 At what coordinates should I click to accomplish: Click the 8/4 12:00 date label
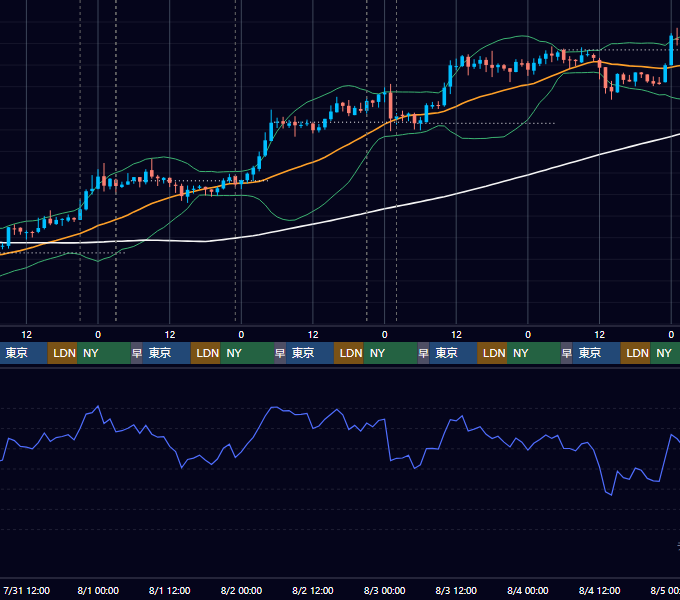click(599, 590)
